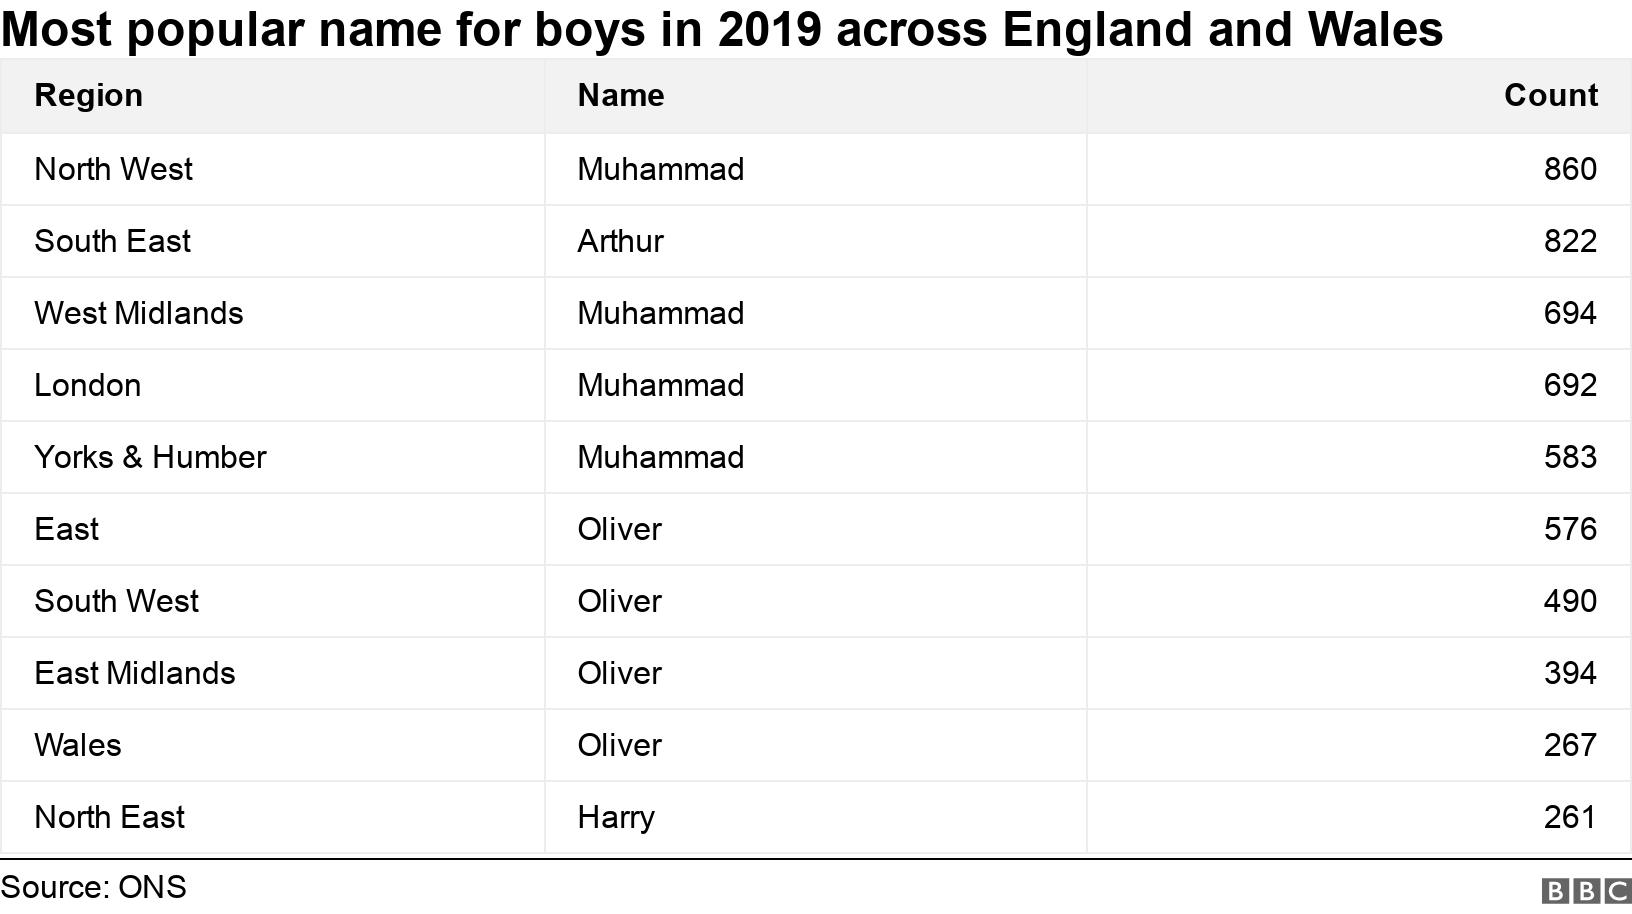Select the North East region cell

click(x=109, y=817)
